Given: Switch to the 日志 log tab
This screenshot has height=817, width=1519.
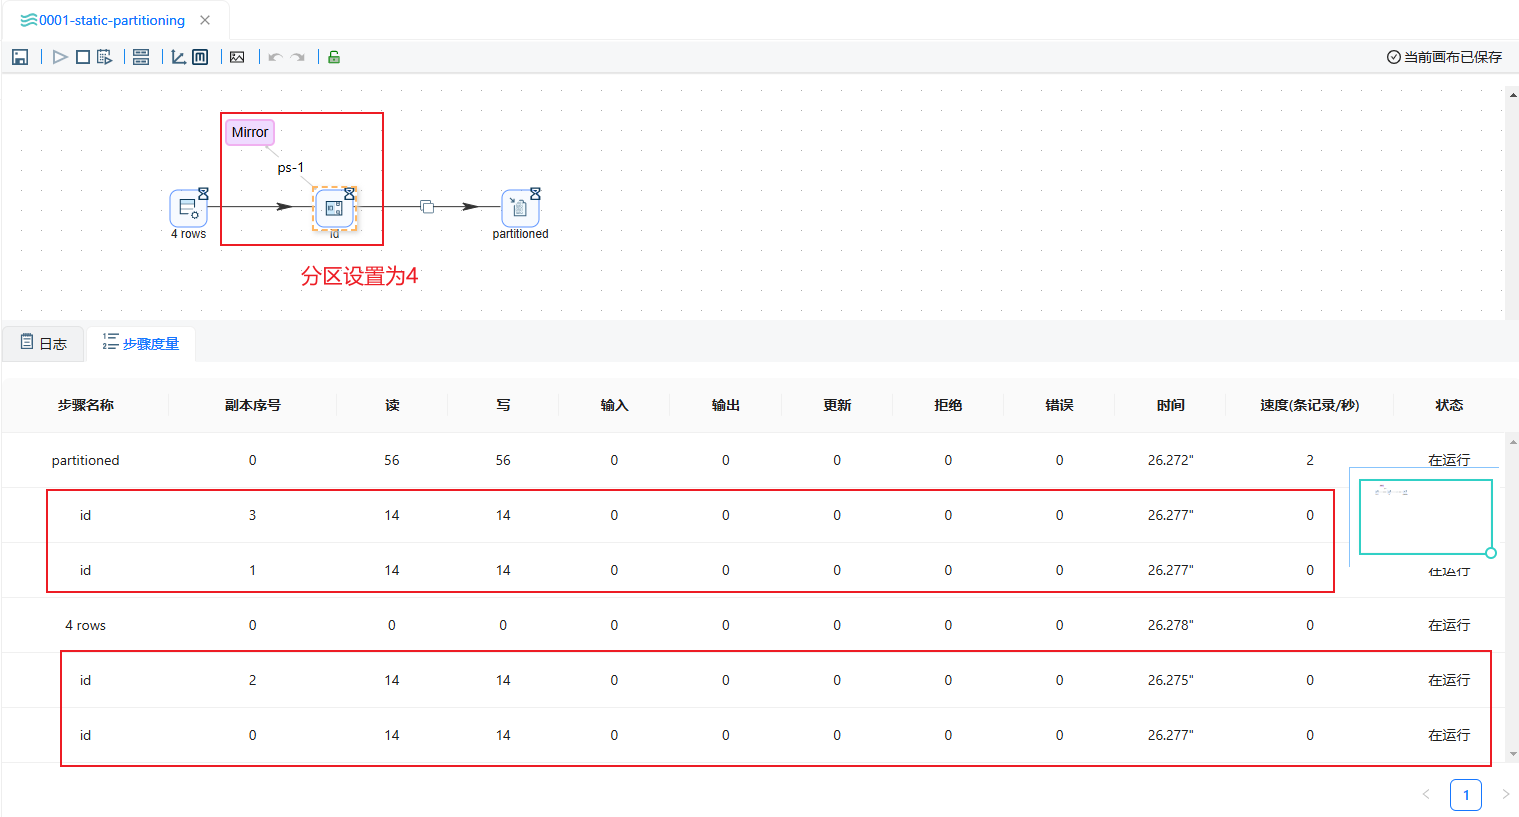Looking at the screenshot, I should coord(44,343).
